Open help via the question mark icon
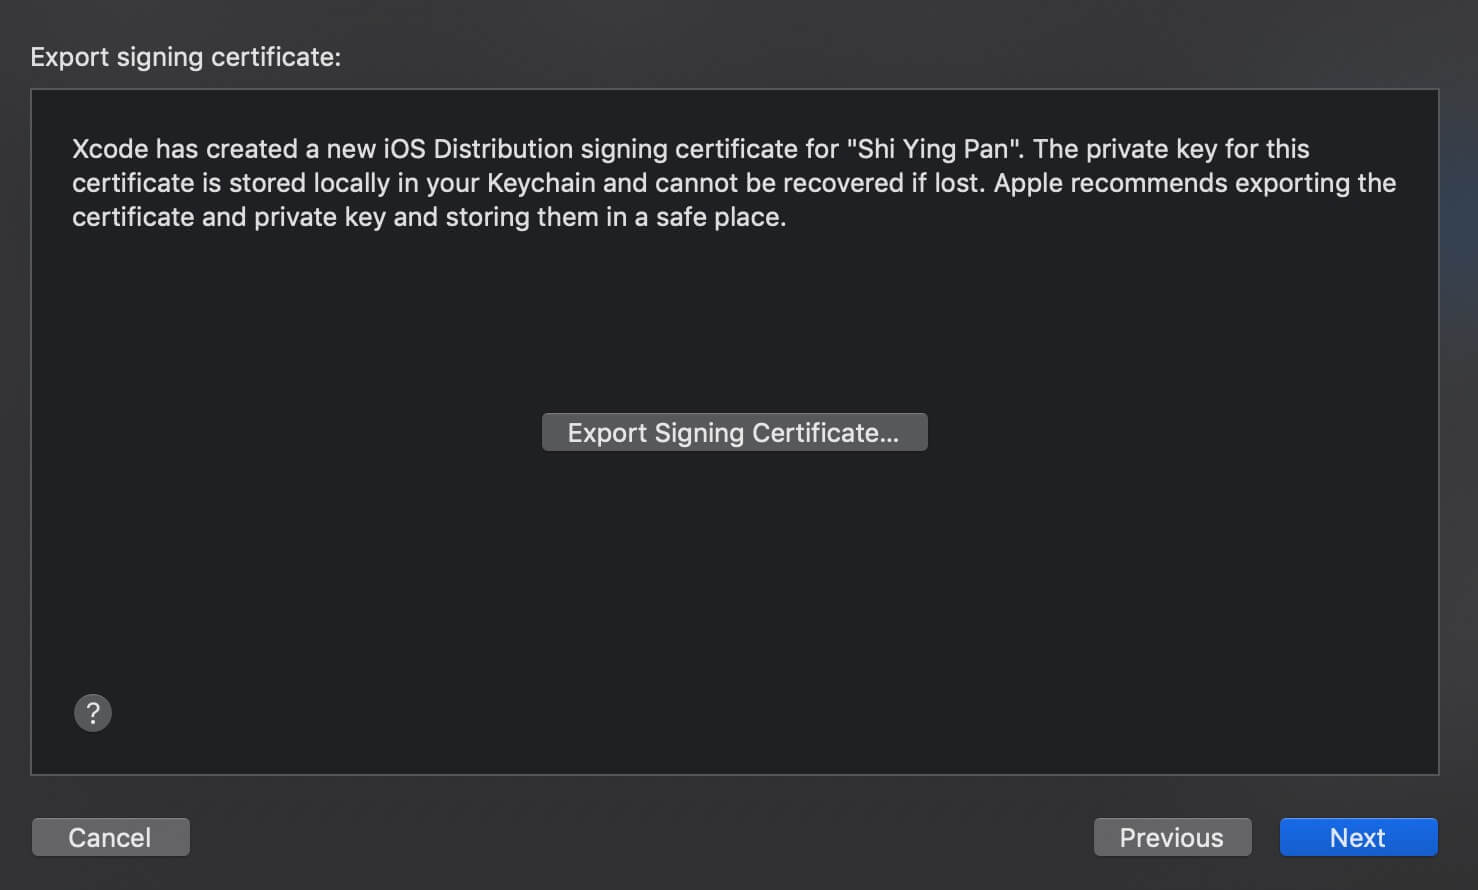The height and width of the screenshot is (890, 1478). tap(93, 713)
